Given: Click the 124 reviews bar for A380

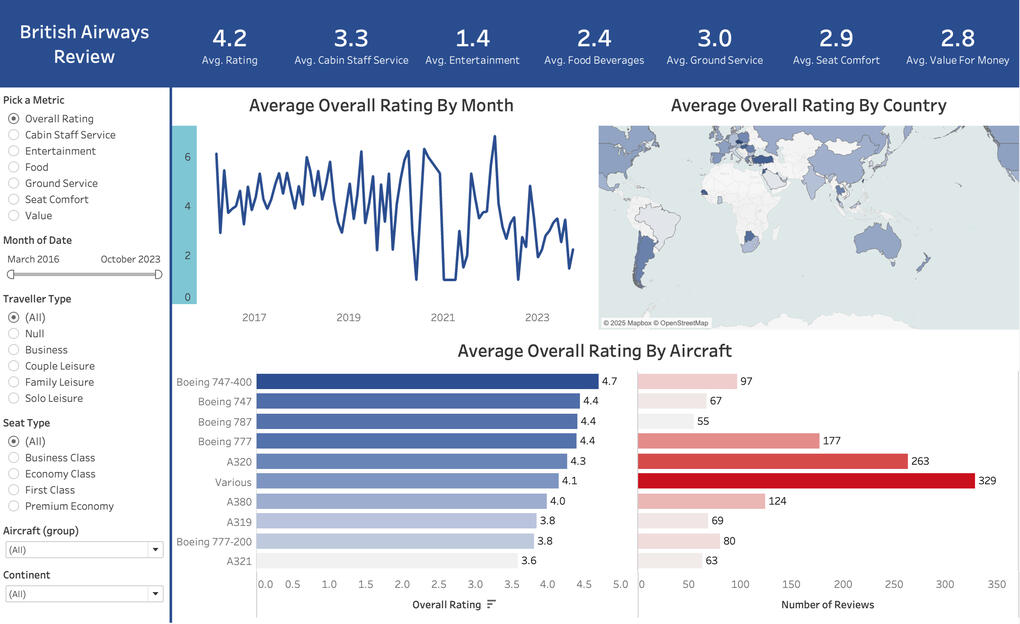Looking at the screenshot, I should pyautogui.click(x=701, y=501).
